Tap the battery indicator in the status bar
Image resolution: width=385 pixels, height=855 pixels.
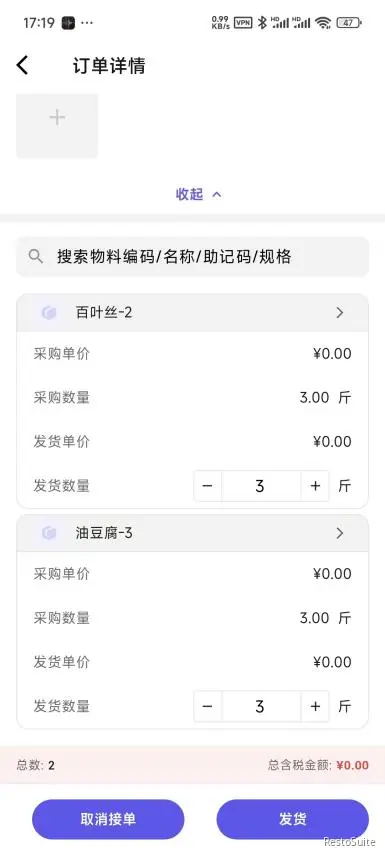click(349, 23)
